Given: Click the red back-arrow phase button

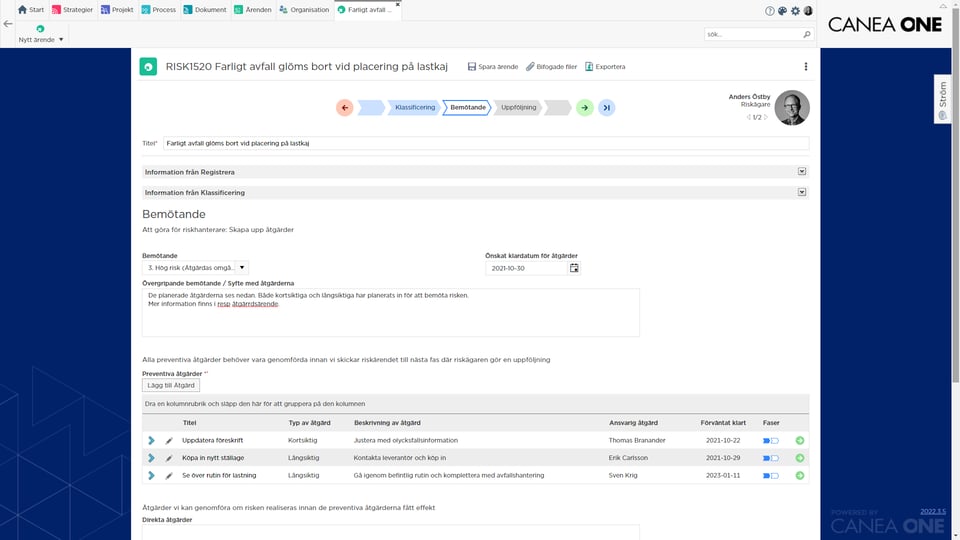Looking at the screenshot, I should pos(345,108).
